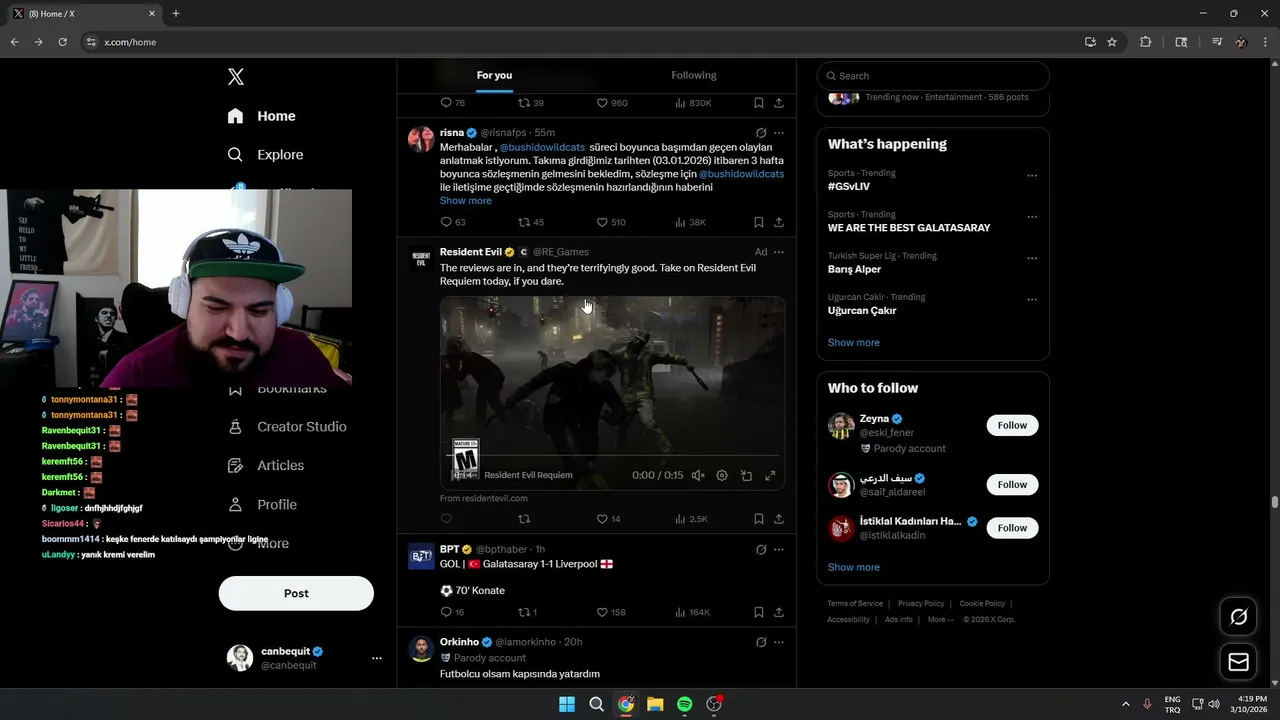Repost the Resident Evil ad
The image size is (1280, 720).
click(x=524, y=519)
